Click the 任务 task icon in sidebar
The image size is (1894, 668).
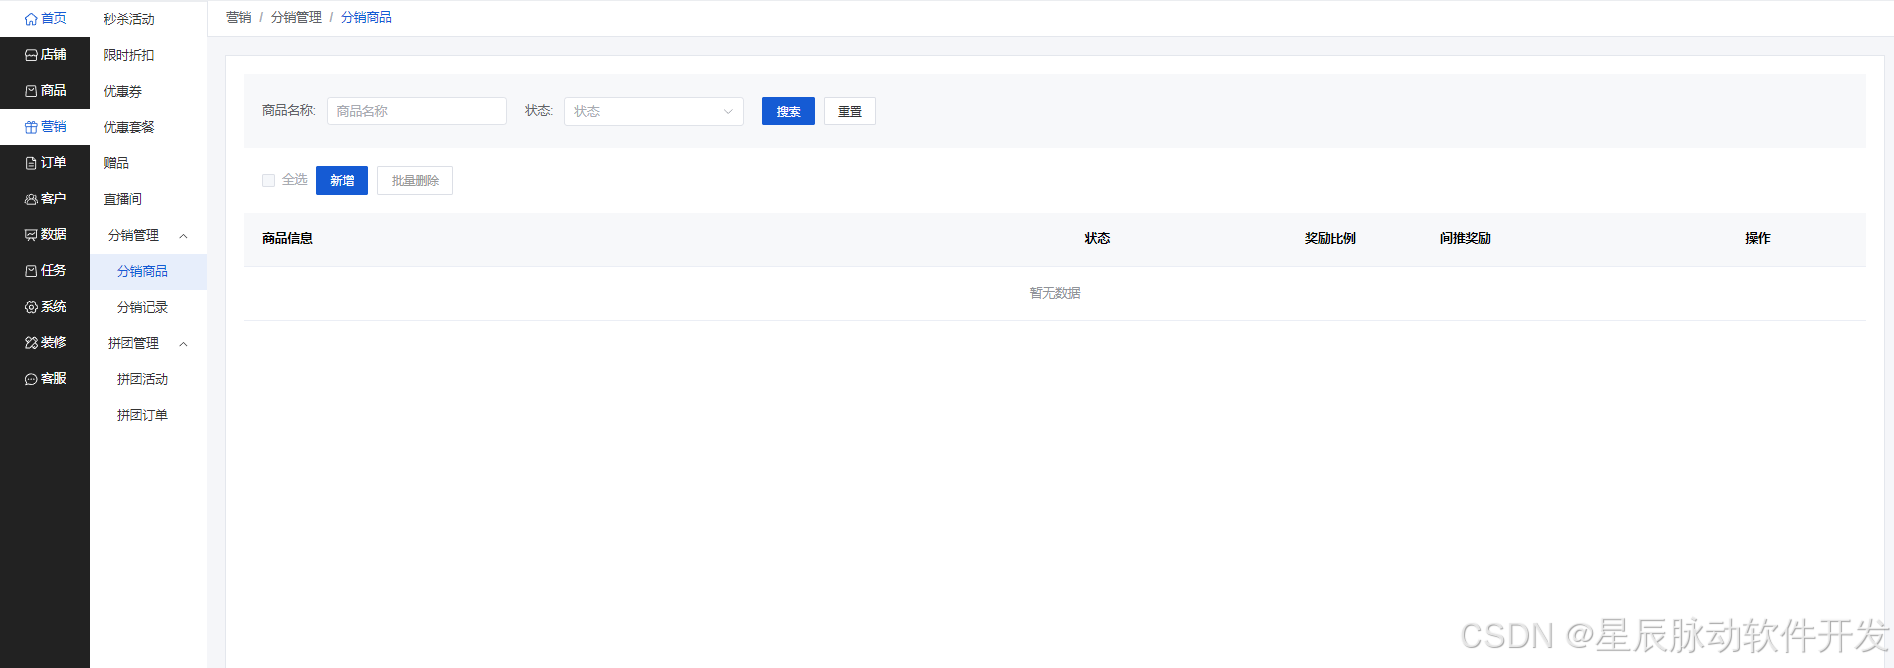pyautogui.click(x=31, y=271)
